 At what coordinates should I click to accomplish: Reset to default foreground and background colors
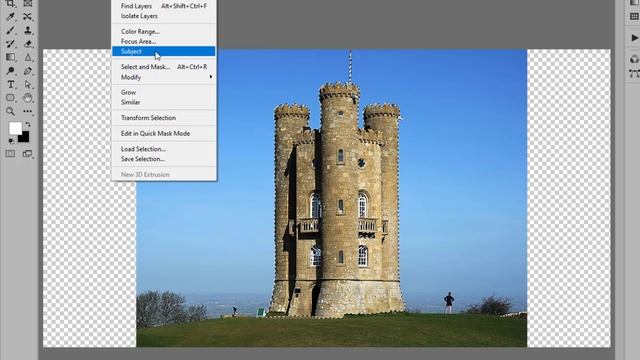pos(11,141)
